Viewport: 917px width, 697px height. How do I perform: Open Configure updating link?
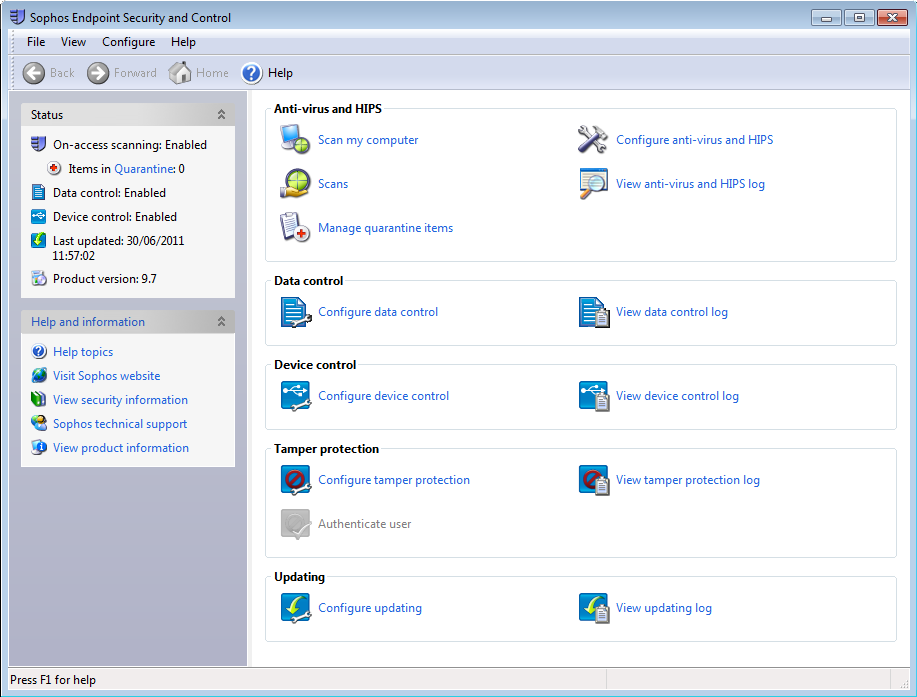click(x=370, y=608)
